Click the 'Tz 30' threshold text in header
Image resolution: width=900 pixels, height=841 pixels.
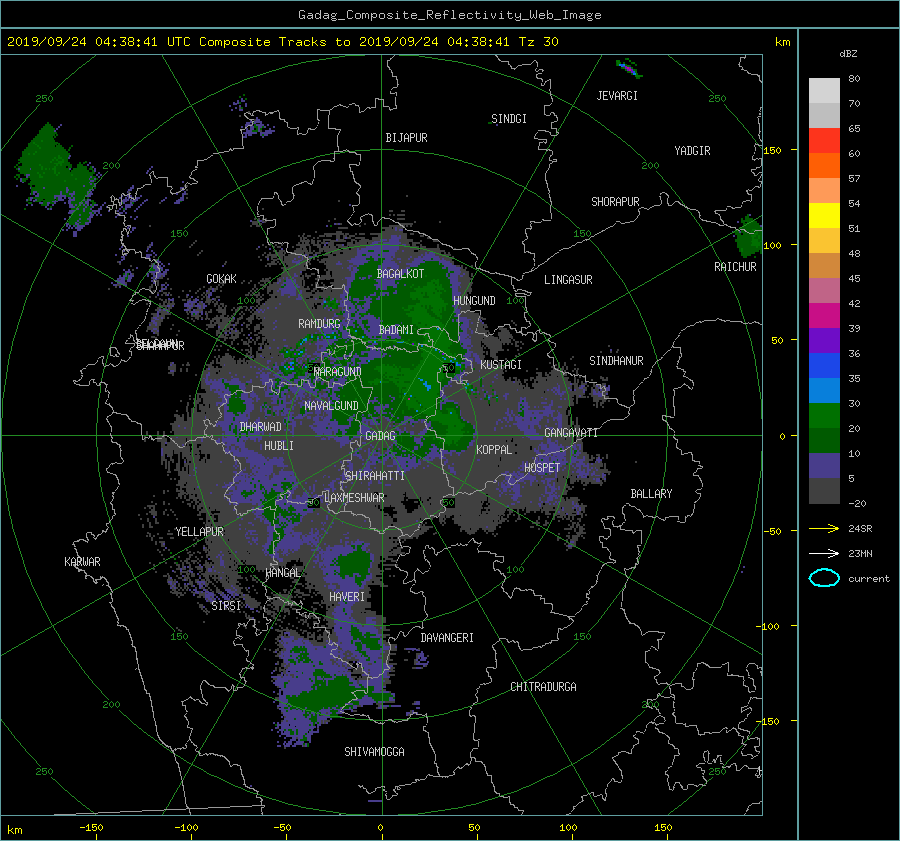(x=538, y=42)
